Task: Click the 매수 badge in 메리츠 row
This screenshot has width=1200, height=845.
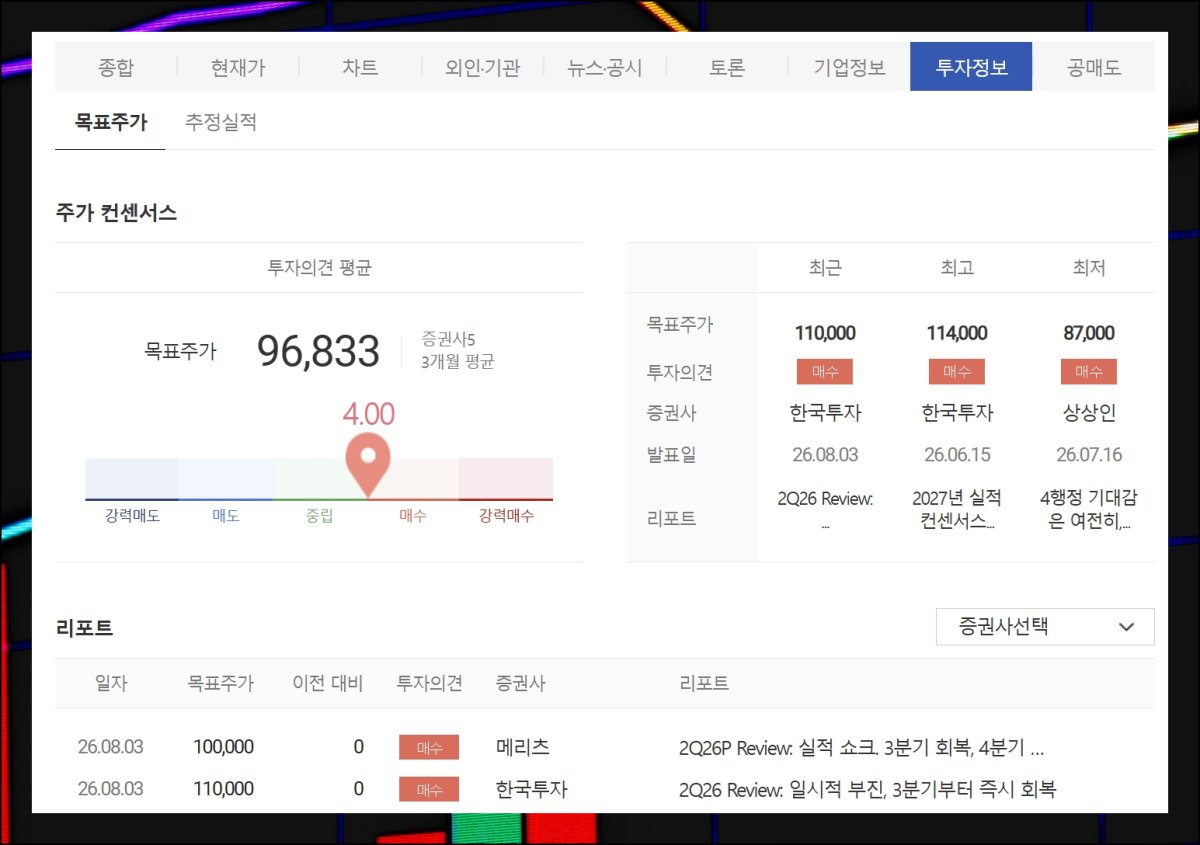Action: pos(429,747)
